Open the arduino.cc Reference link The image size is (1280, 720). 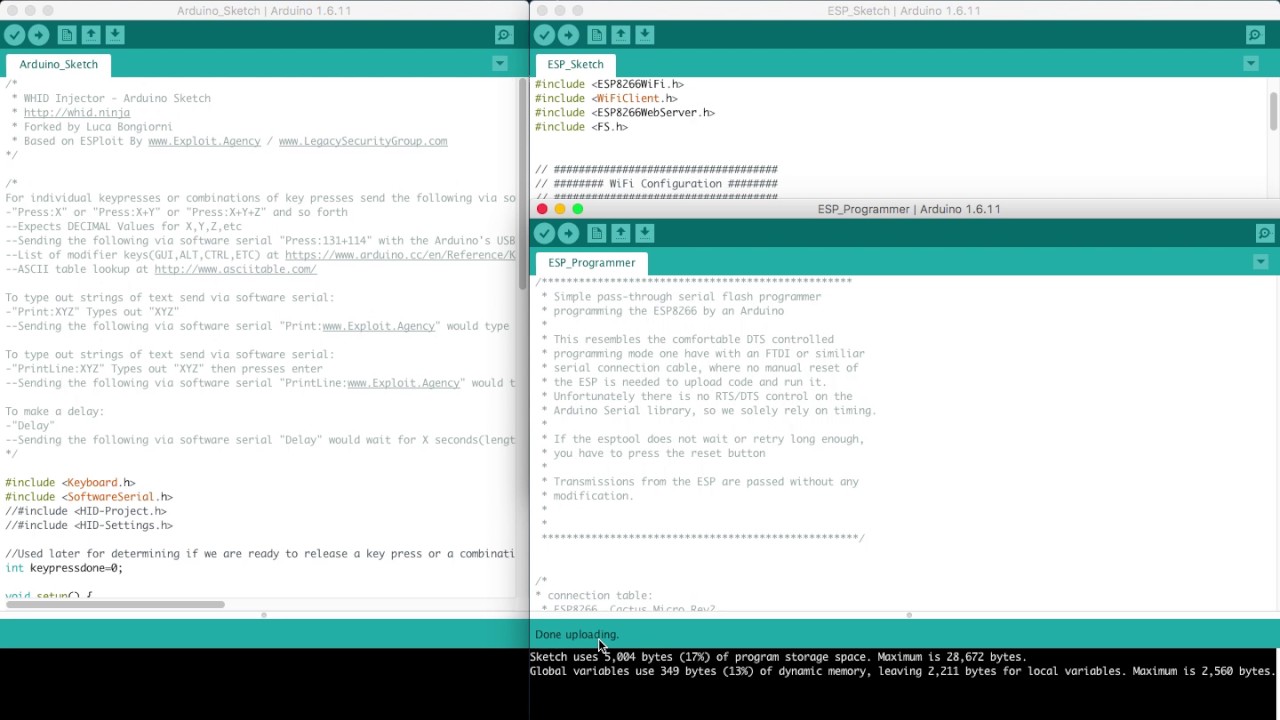[x=400, y=255]
